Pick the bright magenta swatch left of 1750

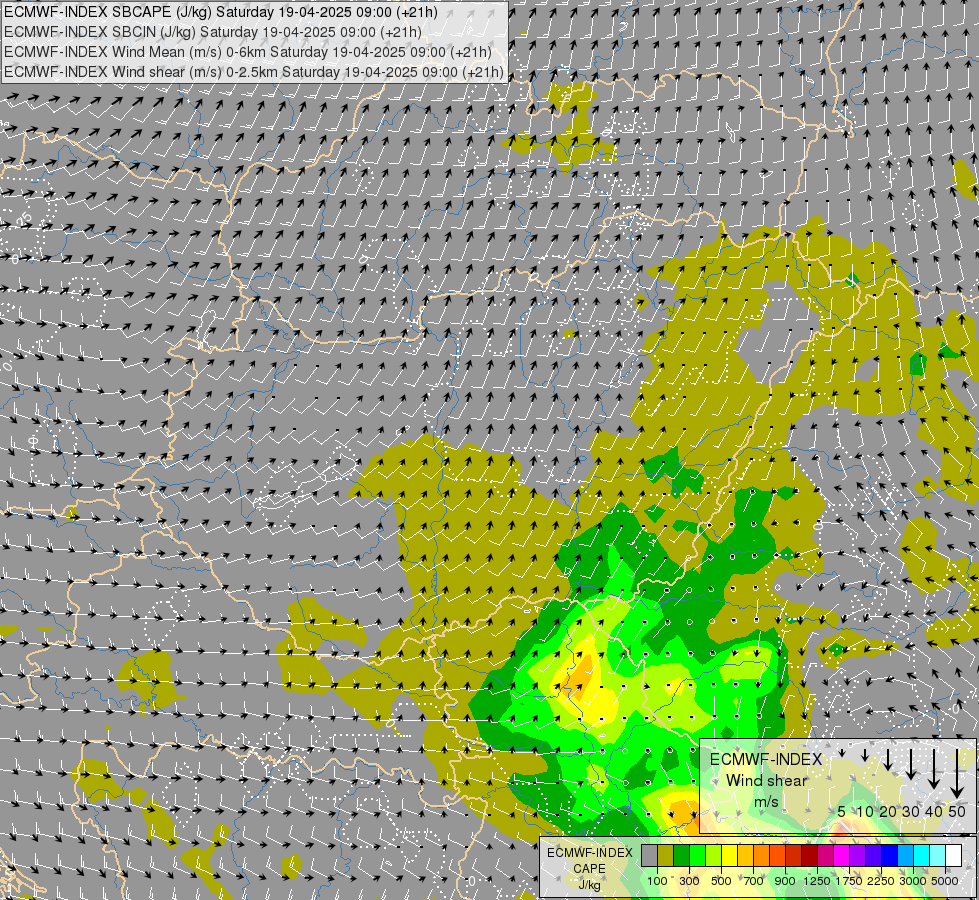pos(842,856)
